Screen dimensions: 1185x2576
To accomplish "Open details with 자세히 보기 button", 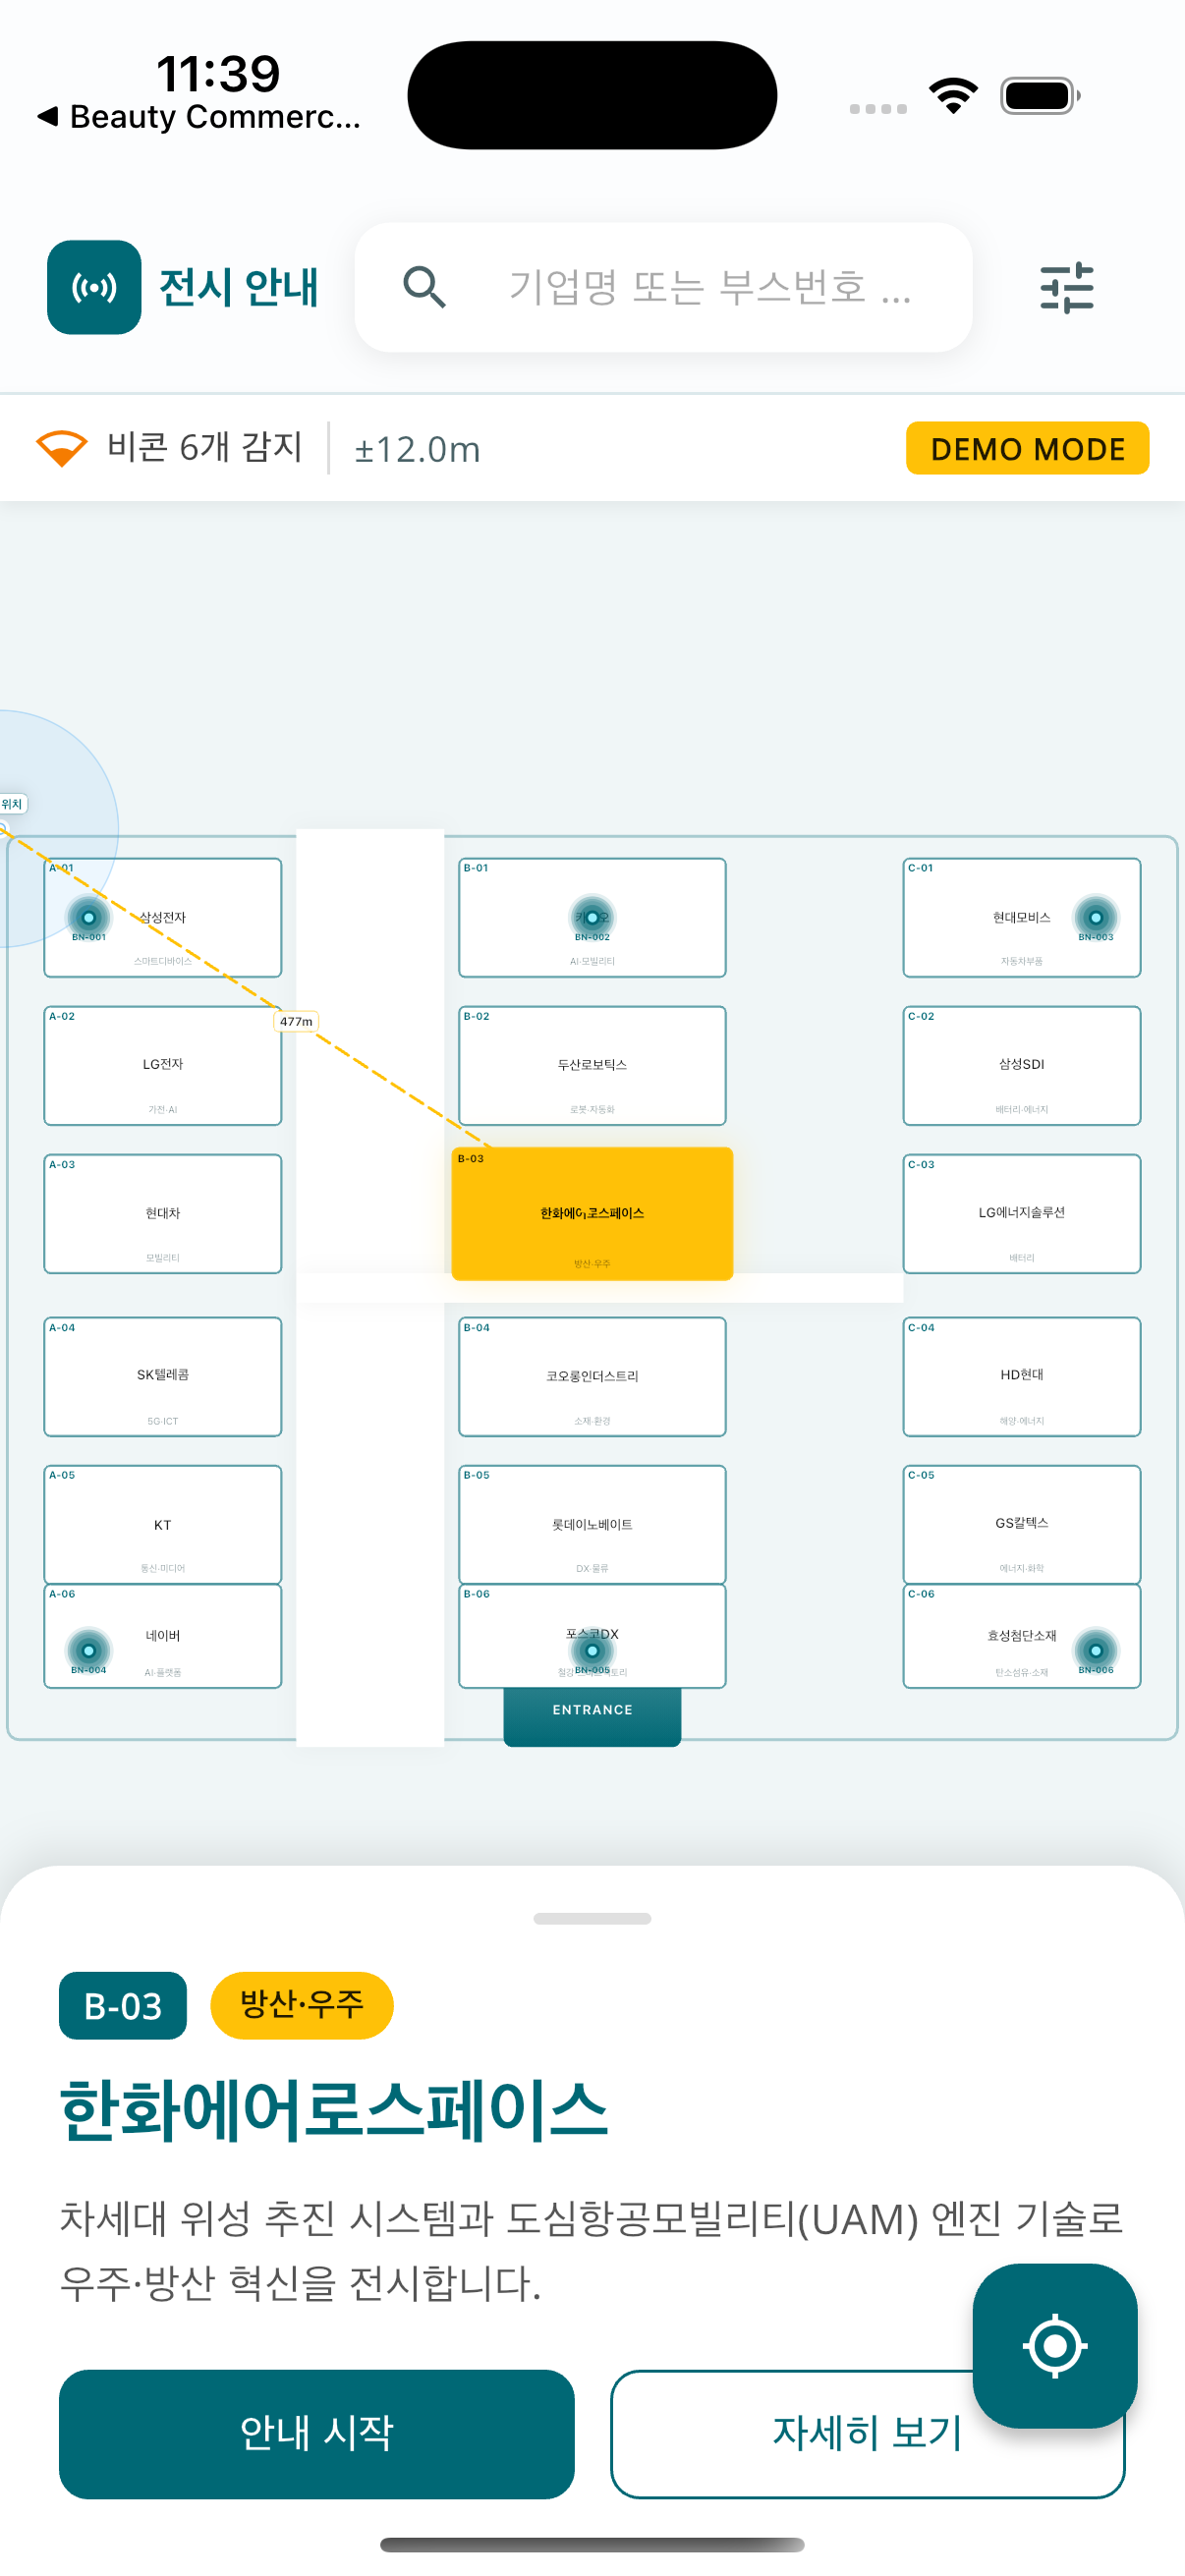I will point(867,2433).
